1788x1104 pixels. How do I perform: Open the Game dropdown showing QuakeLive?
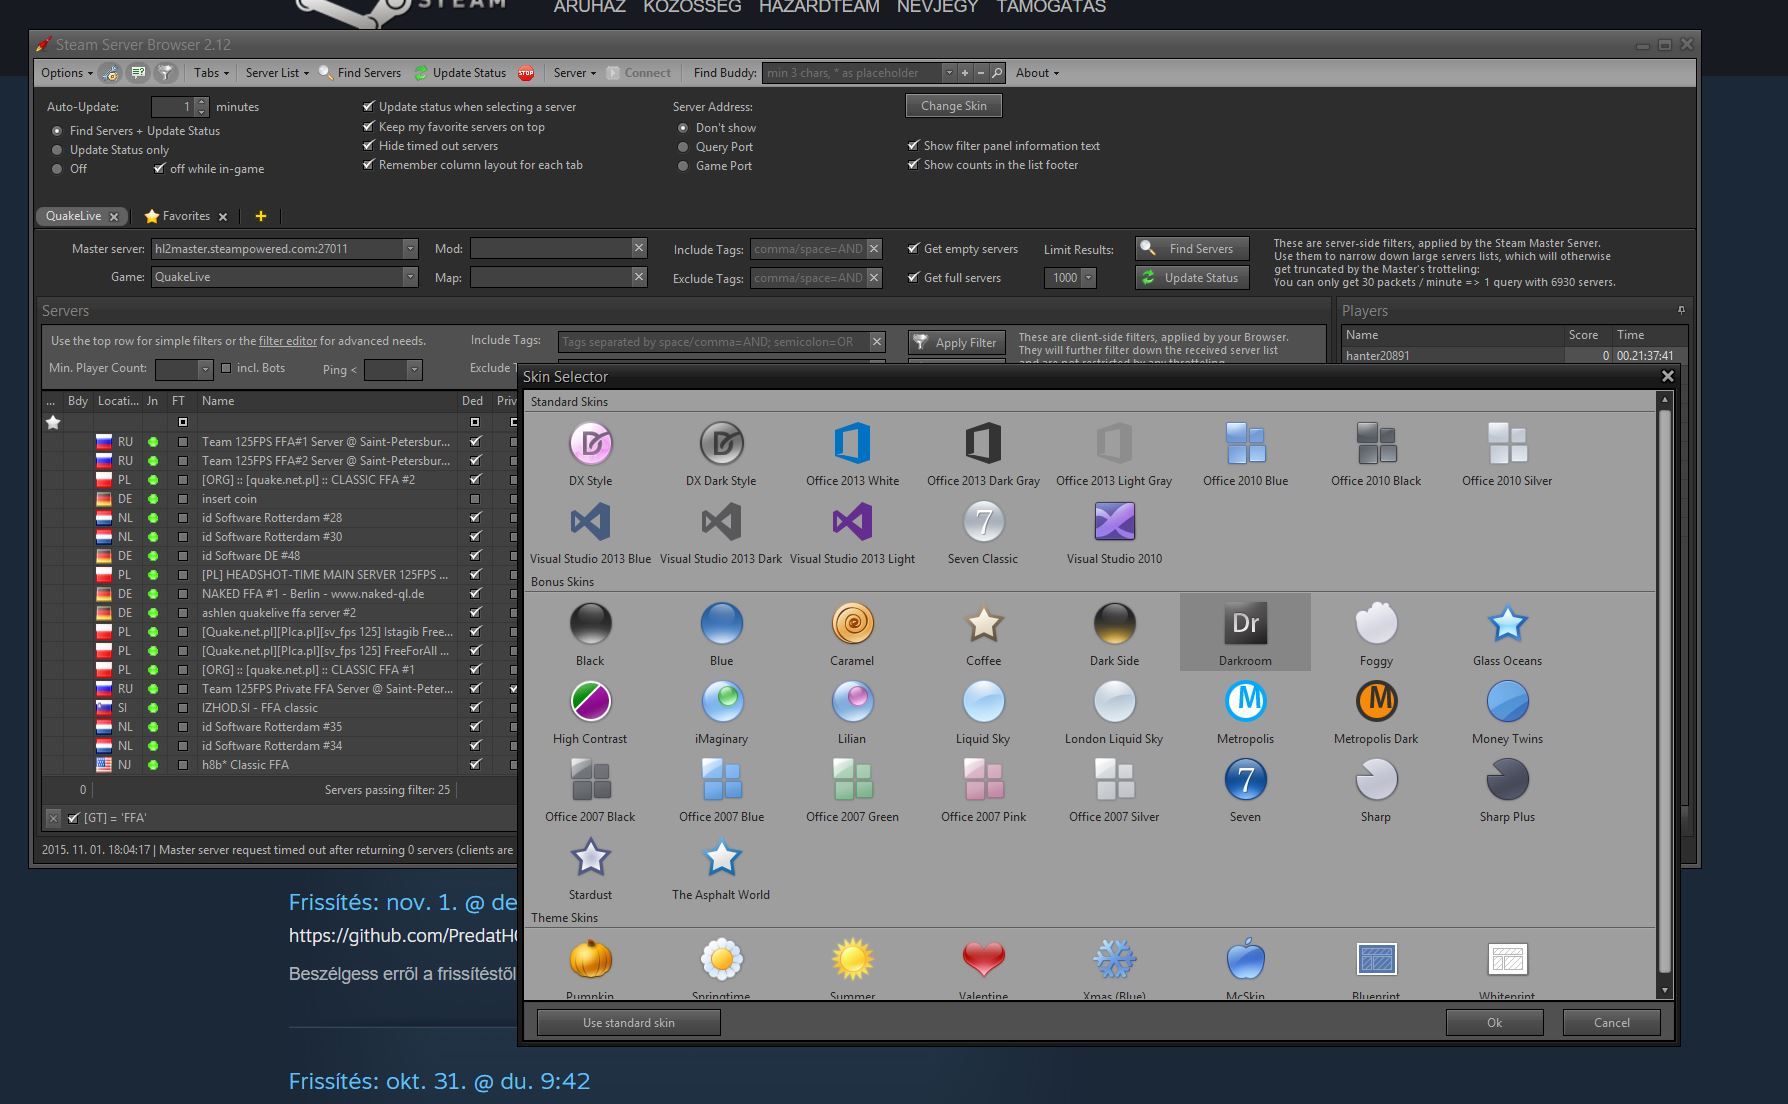[x=410, y=277]
